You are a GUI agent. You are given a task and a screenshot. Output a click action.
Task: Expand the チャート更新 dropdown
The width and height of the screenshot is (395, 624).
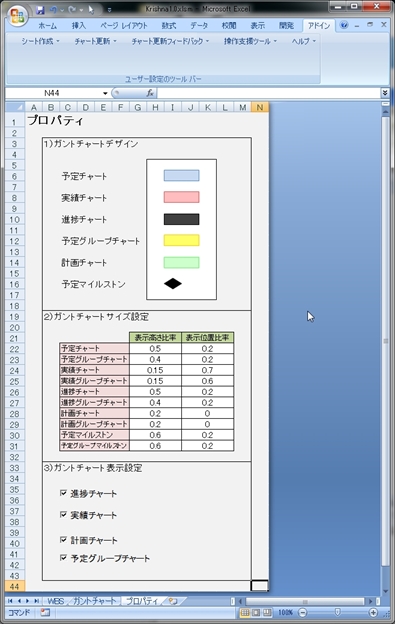tap(95, 41)
